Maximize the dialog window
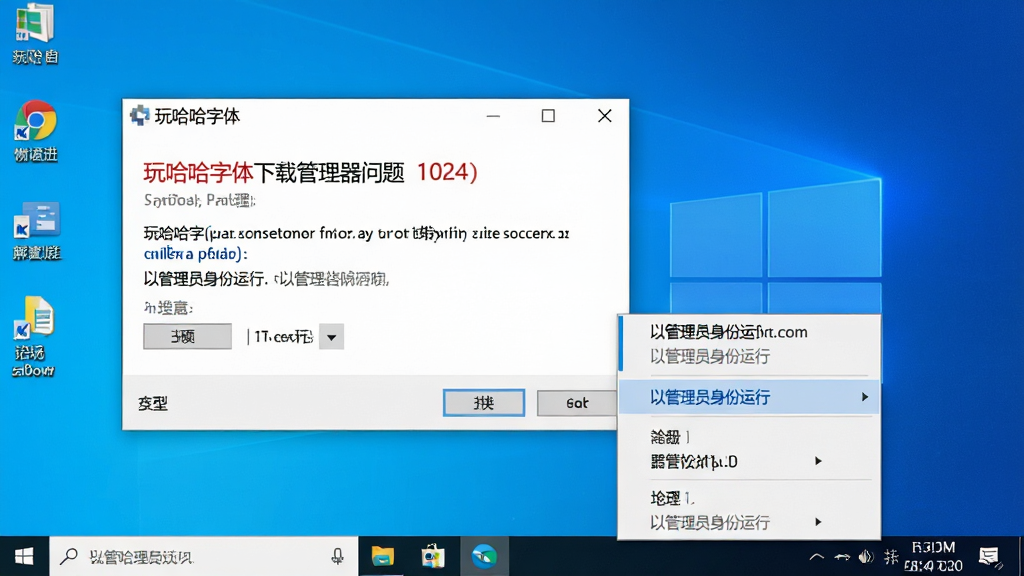This screenshot has width=1024, height=576. (x=548, y=116)
